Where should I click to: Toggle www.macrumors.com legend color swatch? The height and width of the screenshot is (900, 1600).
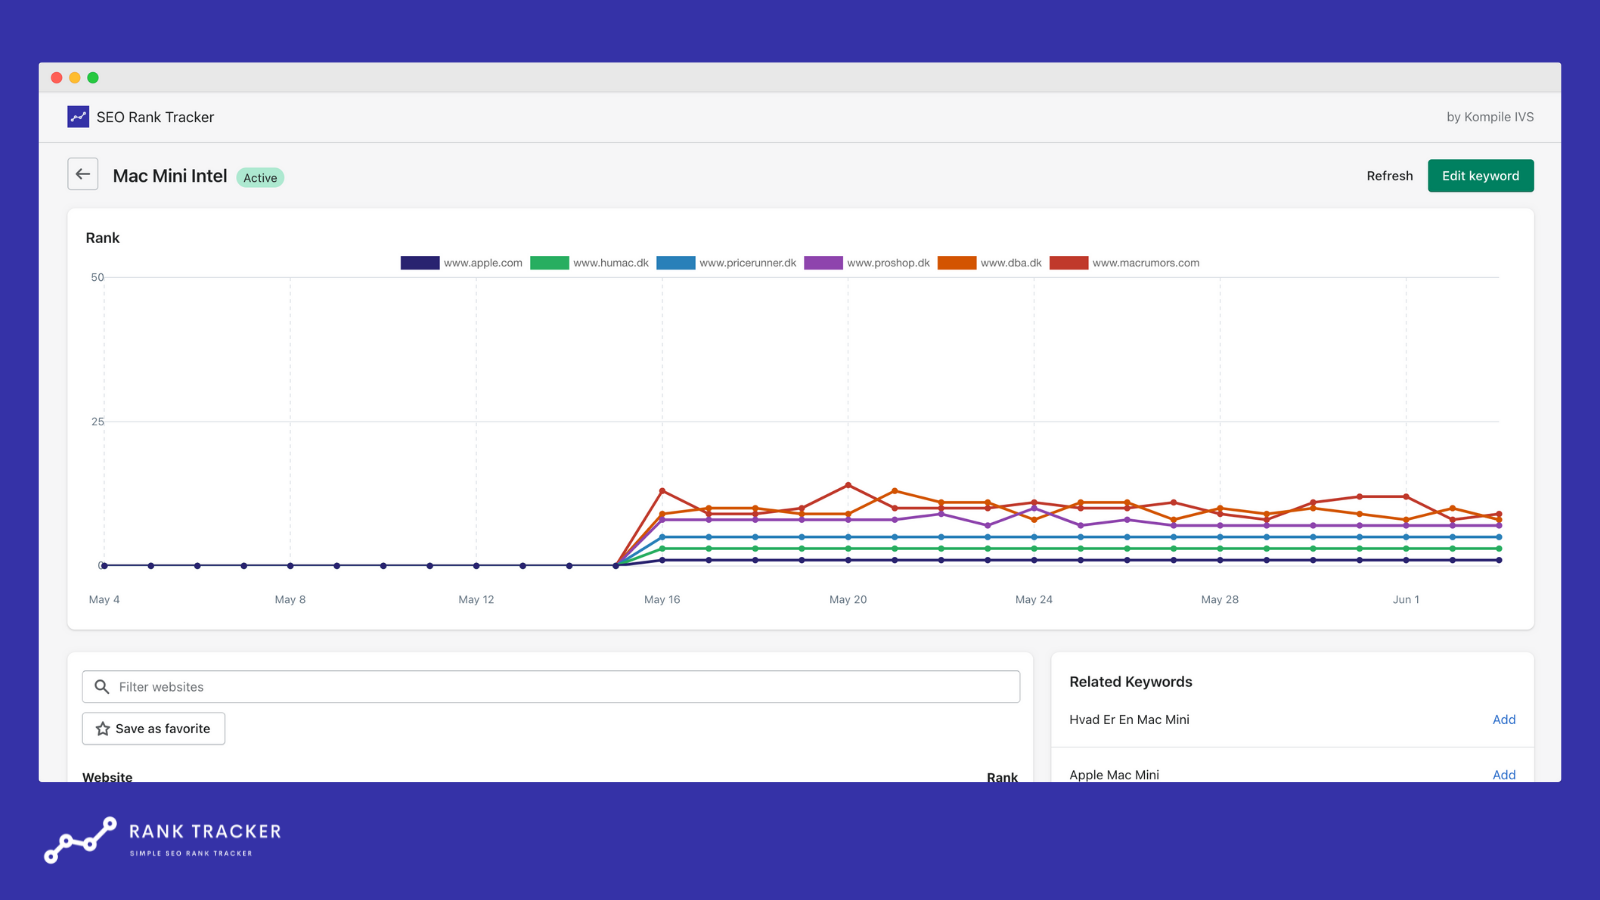click(1069, 263)
